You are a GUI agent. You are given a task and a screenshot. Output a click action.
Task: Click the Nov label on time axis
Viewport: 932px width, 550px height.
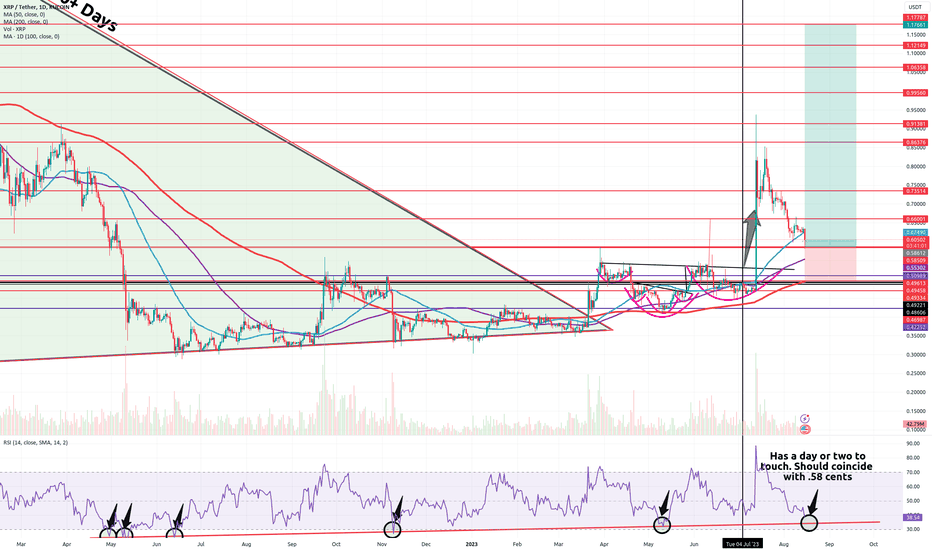tap(382, 544)
